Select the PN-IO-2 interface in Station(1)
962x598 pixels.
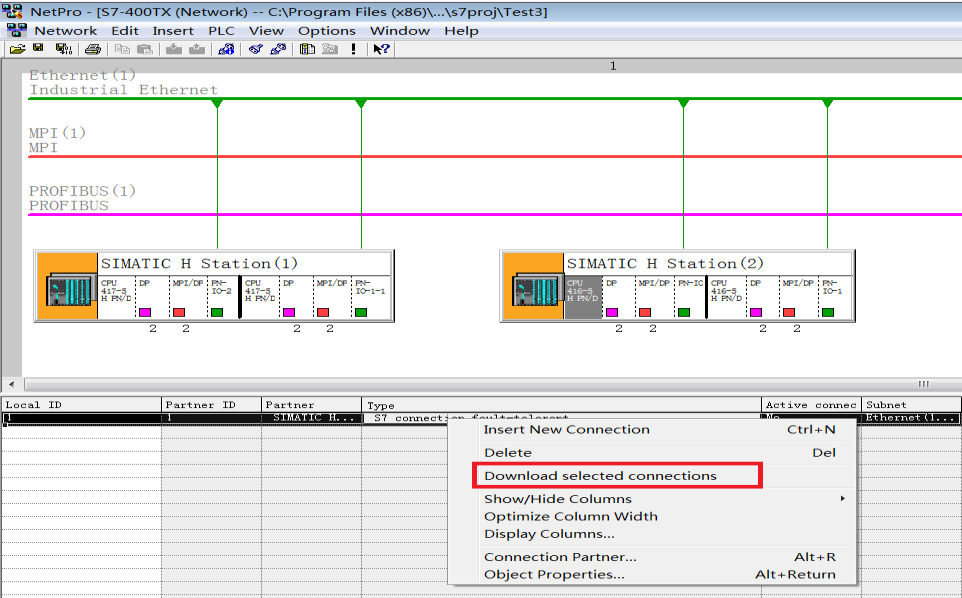(x=223, y=297)
